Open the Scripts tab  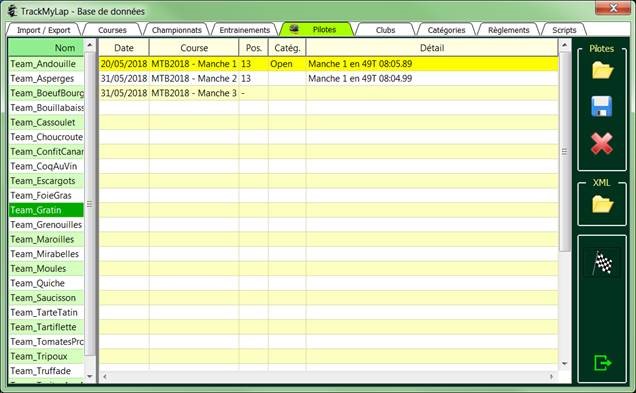[564, 30]
